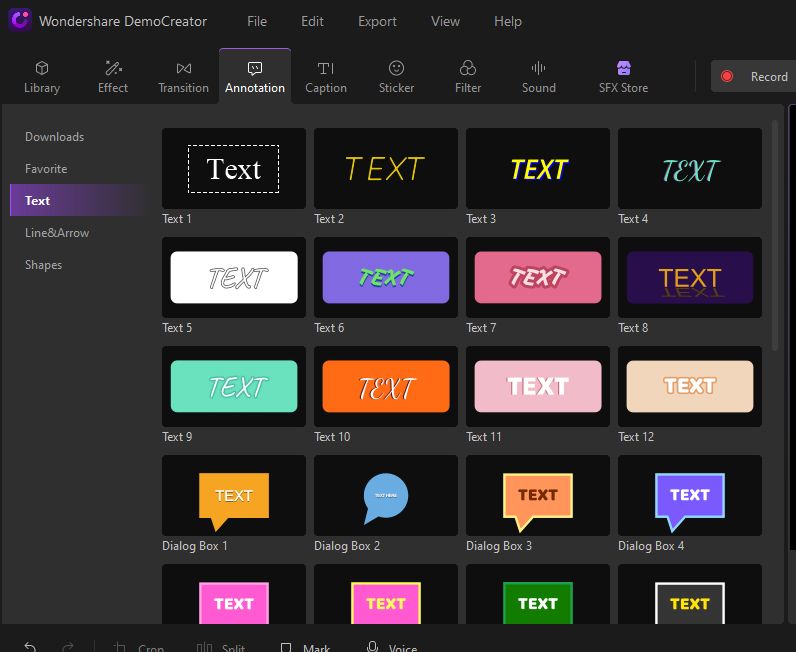Choose the magenta TEXT box without border

[x=234, y=594]
